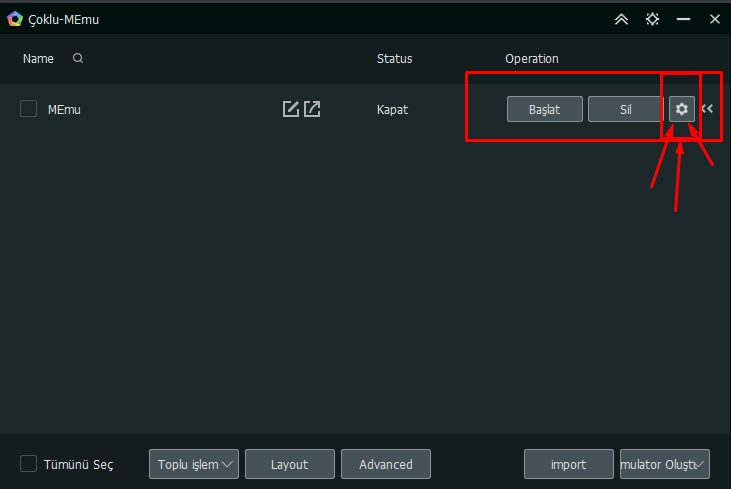Viewport: 731px width, 489px height.
Task: Click the export shortcut icon for MEmu
Action: [x=312, y=109]
